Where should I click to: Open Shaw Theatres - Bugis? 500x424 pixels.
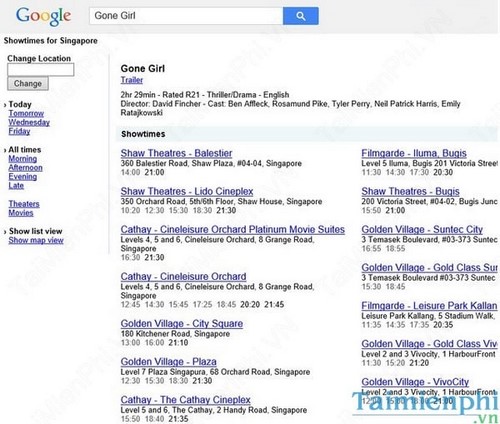[410, 191]
